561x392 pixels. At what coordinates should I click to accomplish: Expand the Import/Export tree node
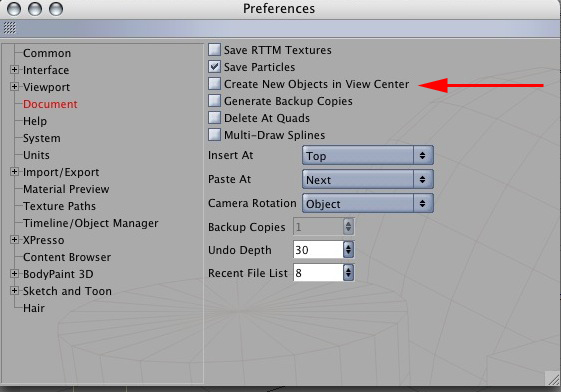click(14, 172)
